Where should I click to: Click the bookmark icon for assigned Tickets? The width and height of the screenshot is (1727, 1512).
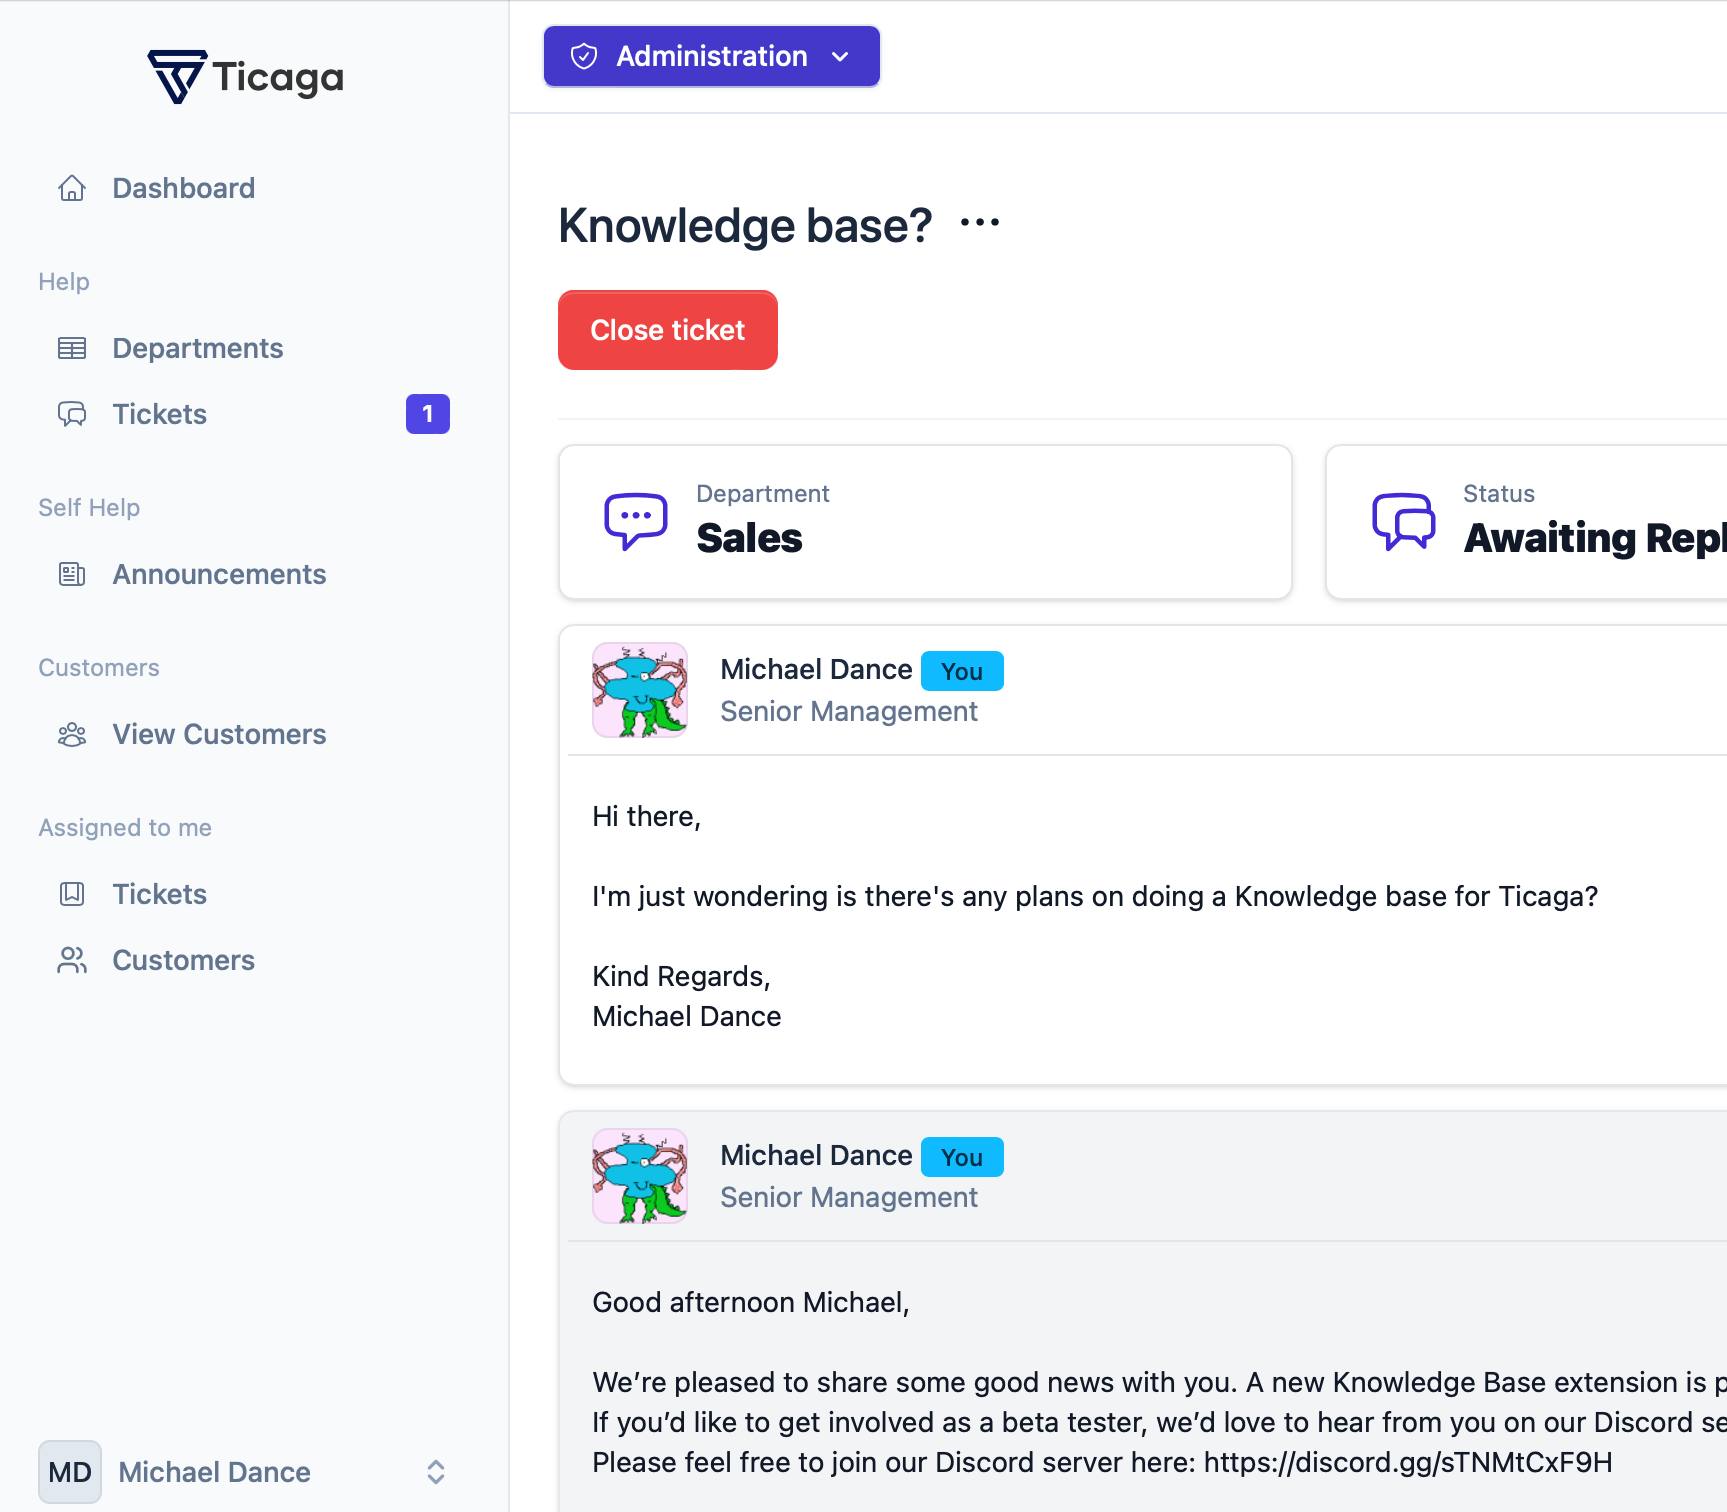pyautogui.click(x=72, y=894)
